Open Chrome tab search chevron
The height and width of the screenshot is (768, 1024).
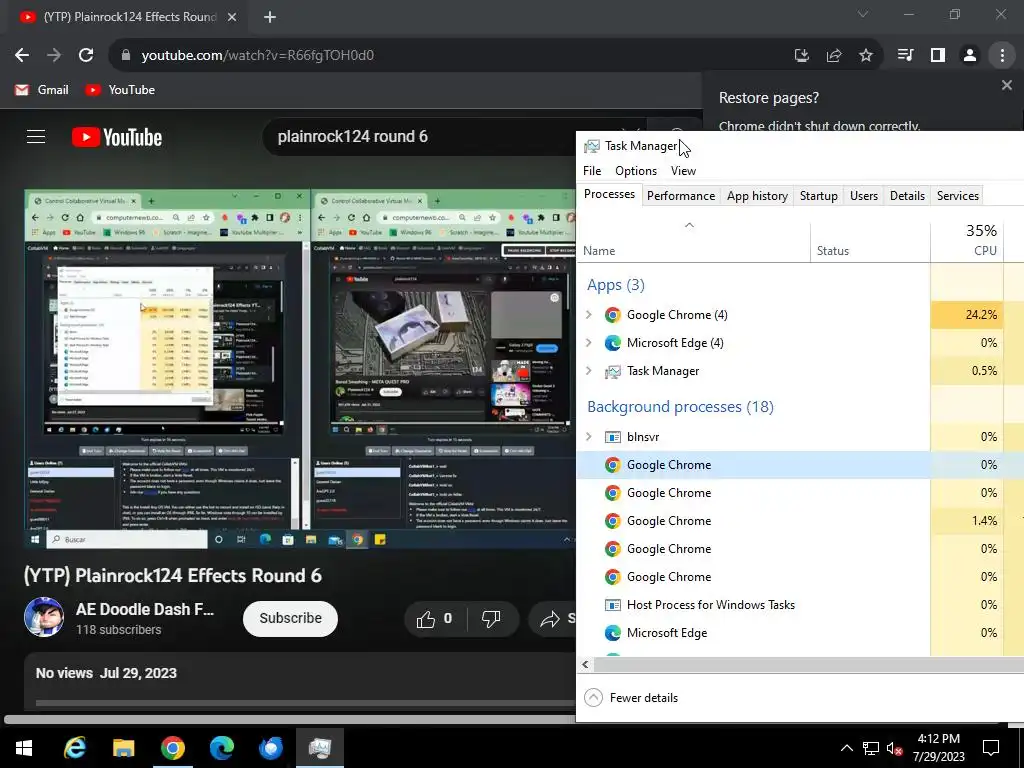[863, 14]
